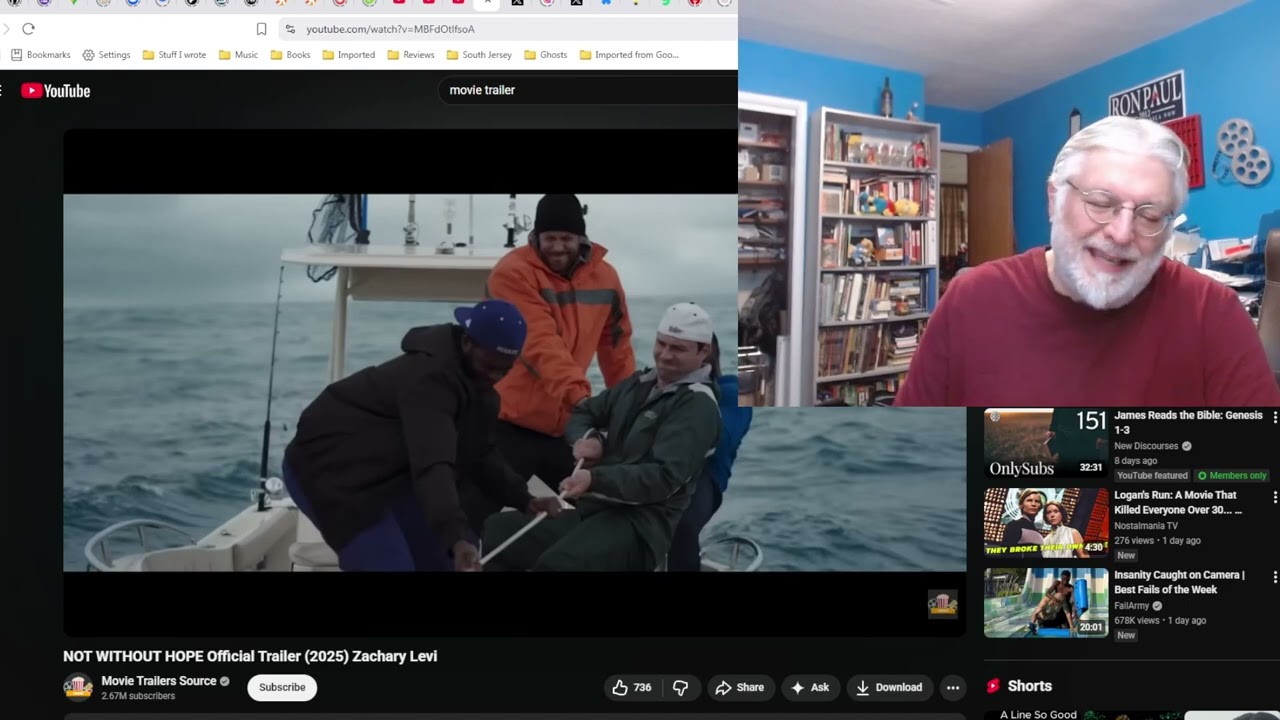The width and height of the screenshot is (1280, 720).
Task: Click the verified badge next to Movie Trailers Source
Action: 225,681
